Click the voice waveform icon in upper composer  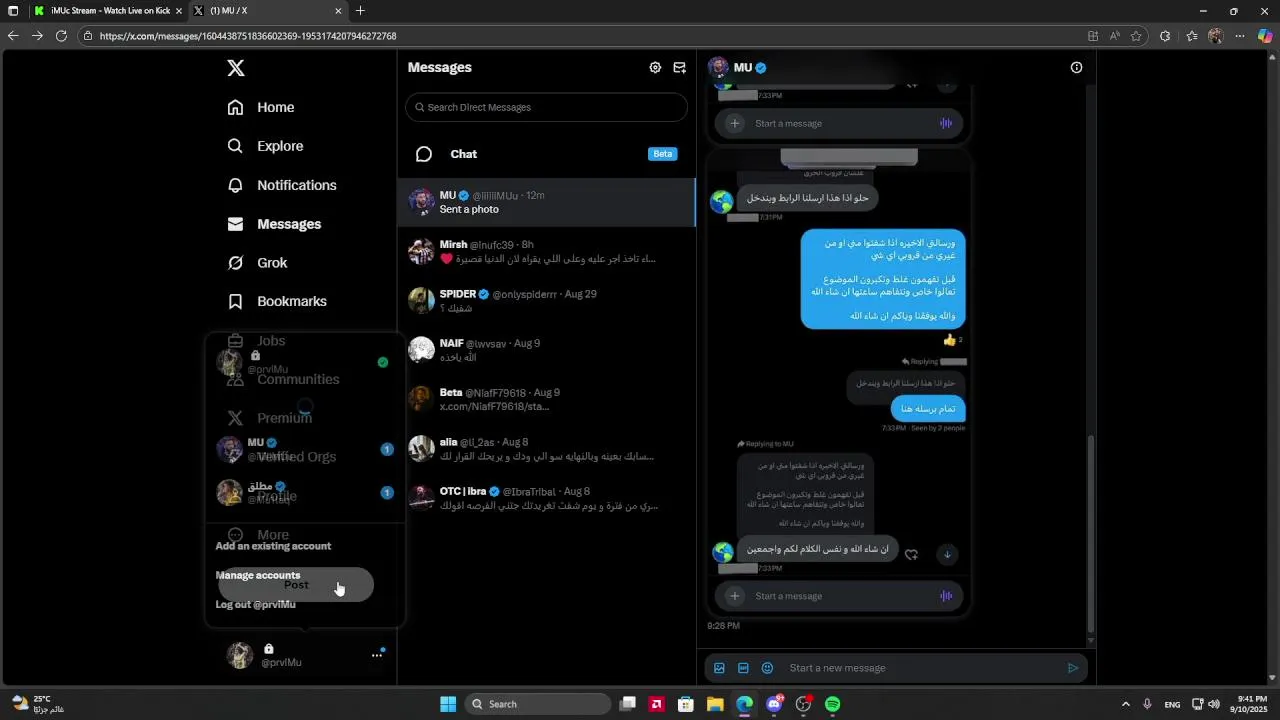(945, 123)
